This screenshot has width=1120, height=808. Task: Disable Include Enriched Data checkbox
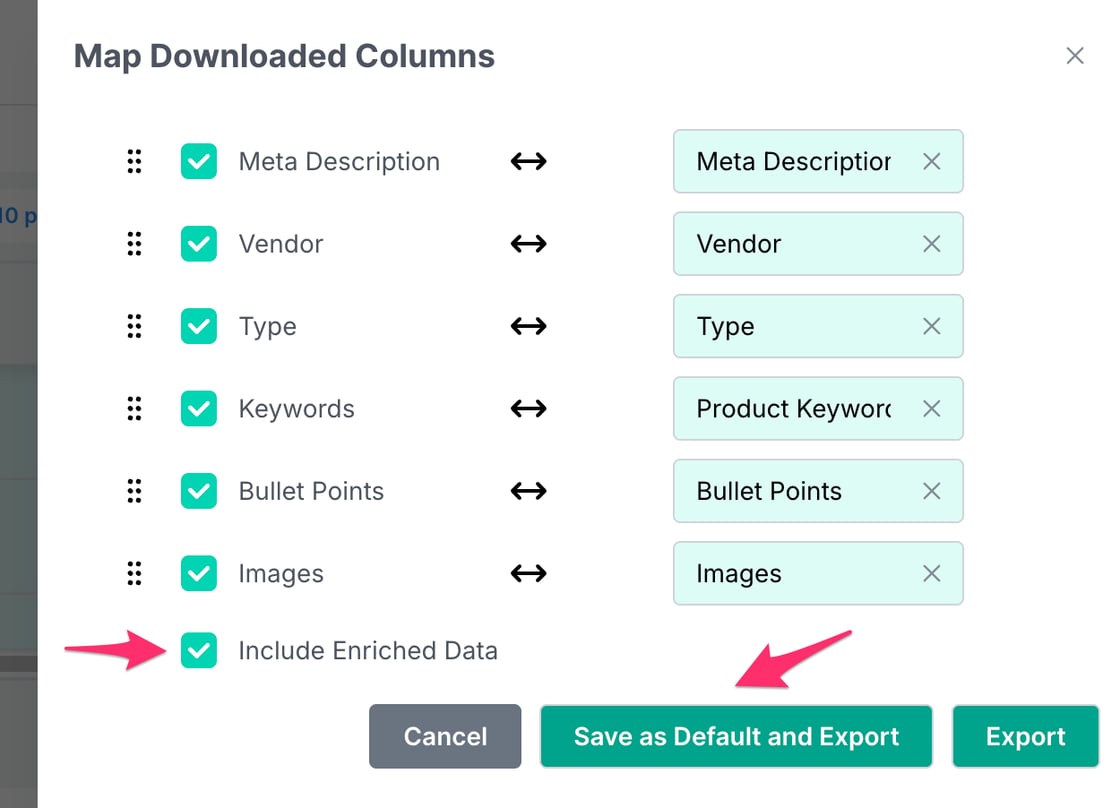(x=199, y=651)
